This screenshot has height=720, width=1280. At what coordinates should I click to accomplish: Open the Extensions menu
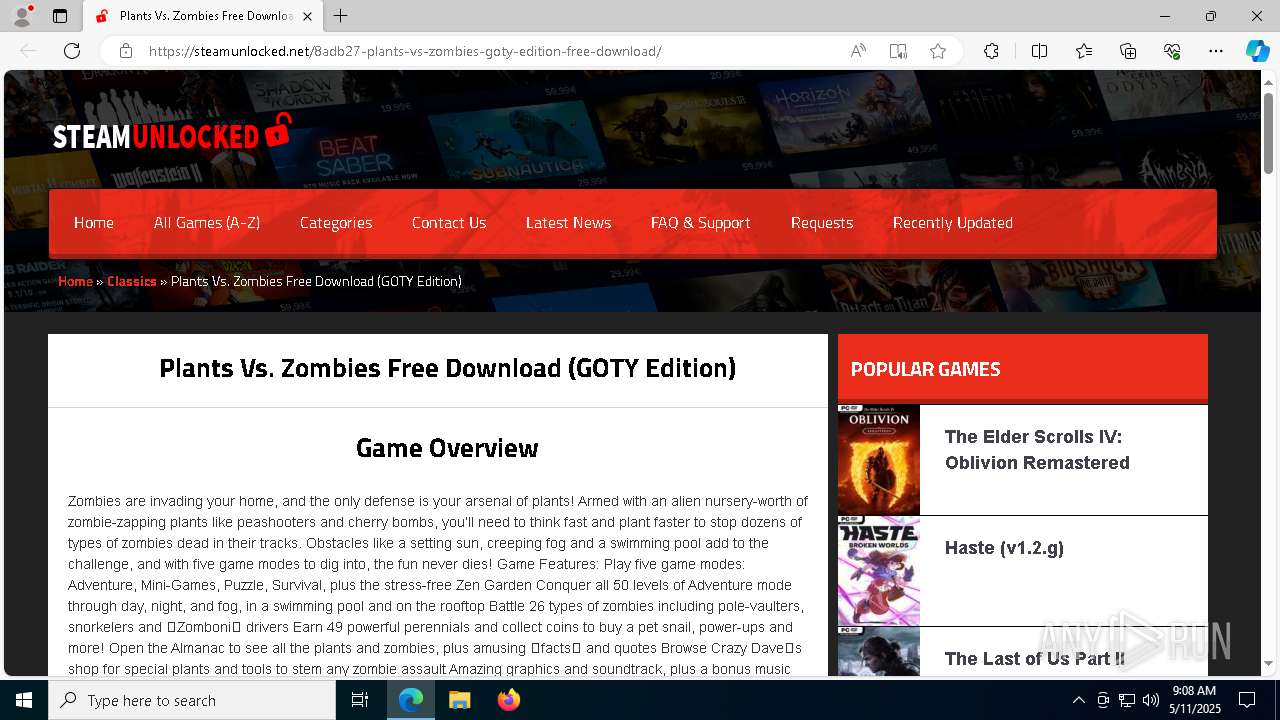tap(991, 51)
